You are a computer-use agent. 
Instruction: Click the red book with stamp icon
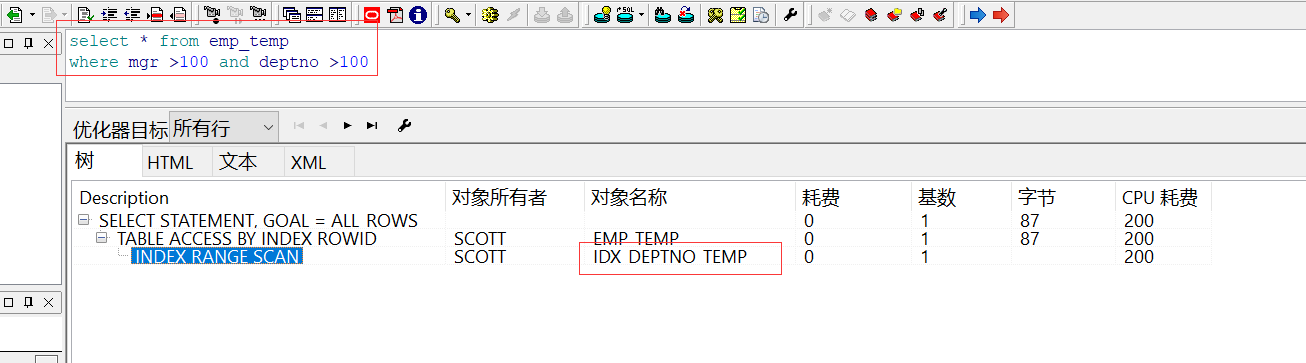click(x=941, y=15)
